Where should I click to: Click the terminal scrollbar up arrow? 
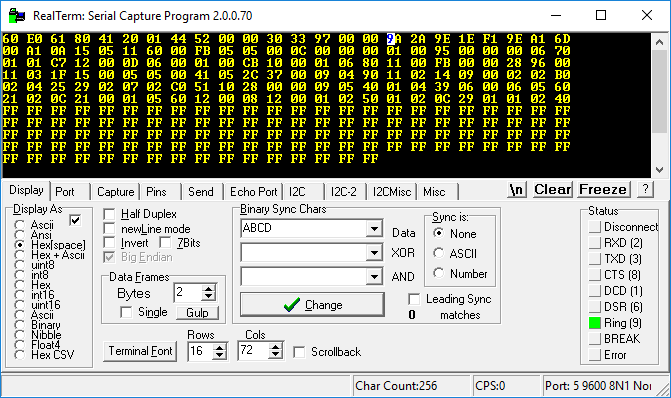[x=659, y=42]
